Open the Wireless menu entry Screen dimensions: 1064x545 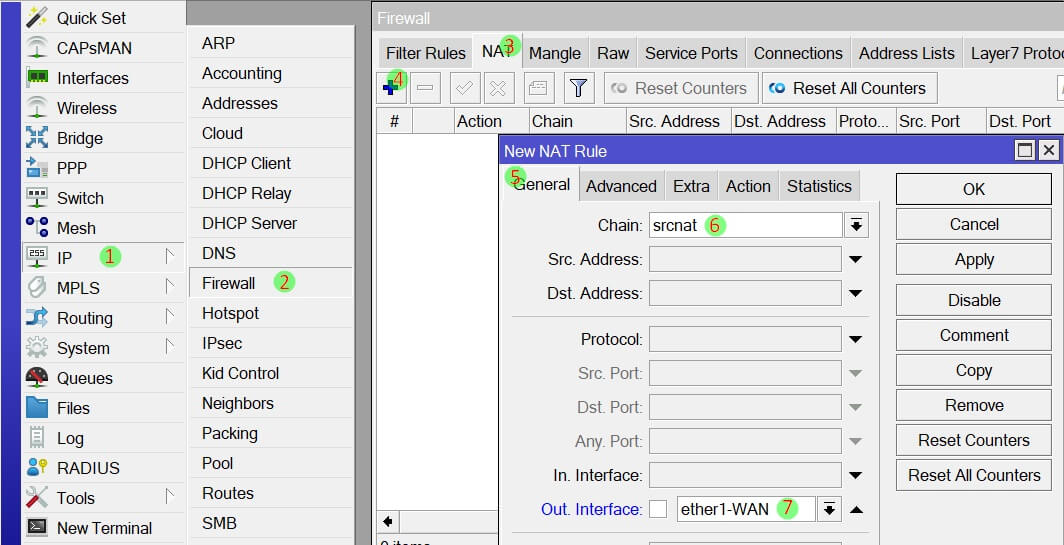(86, 108)
